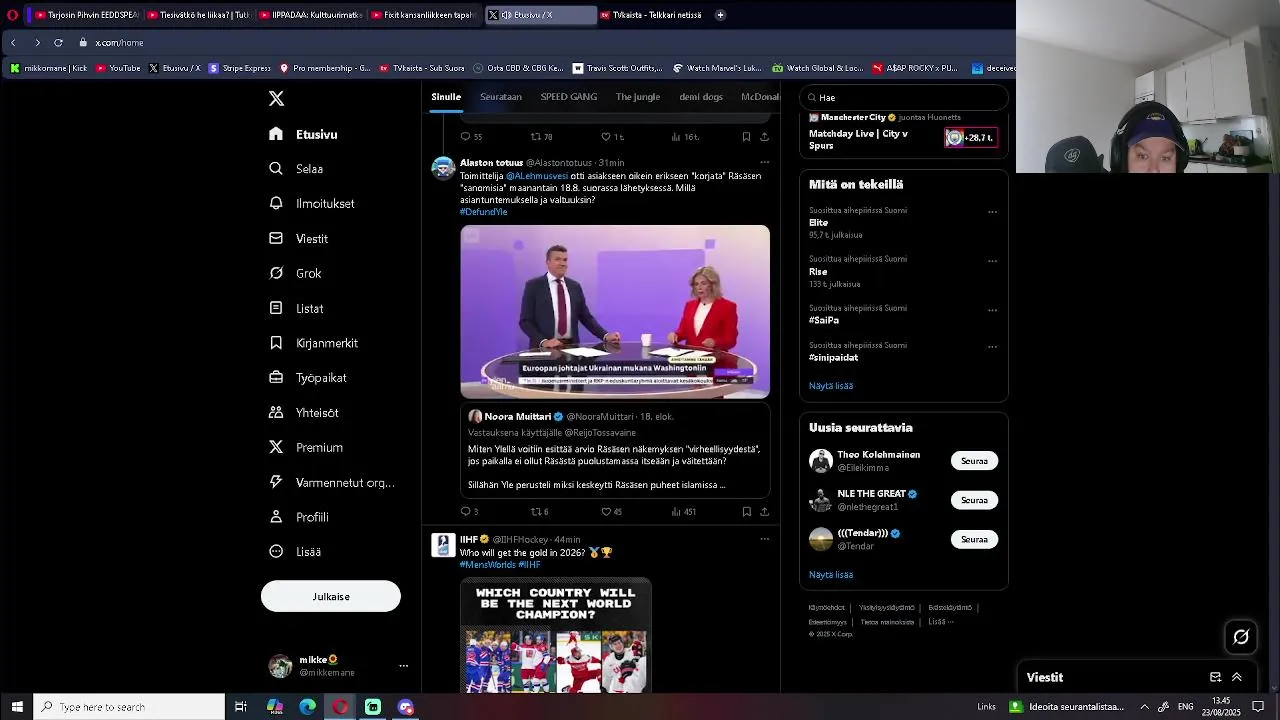Open options for #SaiPa trend

pyautogui.click(x=992, y=310)
